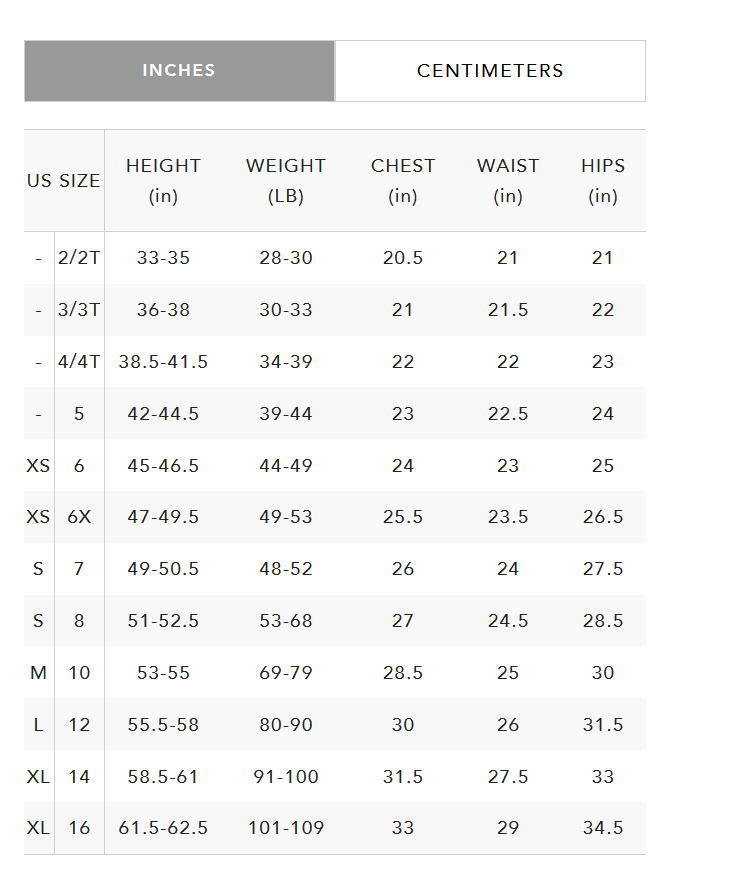Click the 6X size cell

[x=79, y=517]
